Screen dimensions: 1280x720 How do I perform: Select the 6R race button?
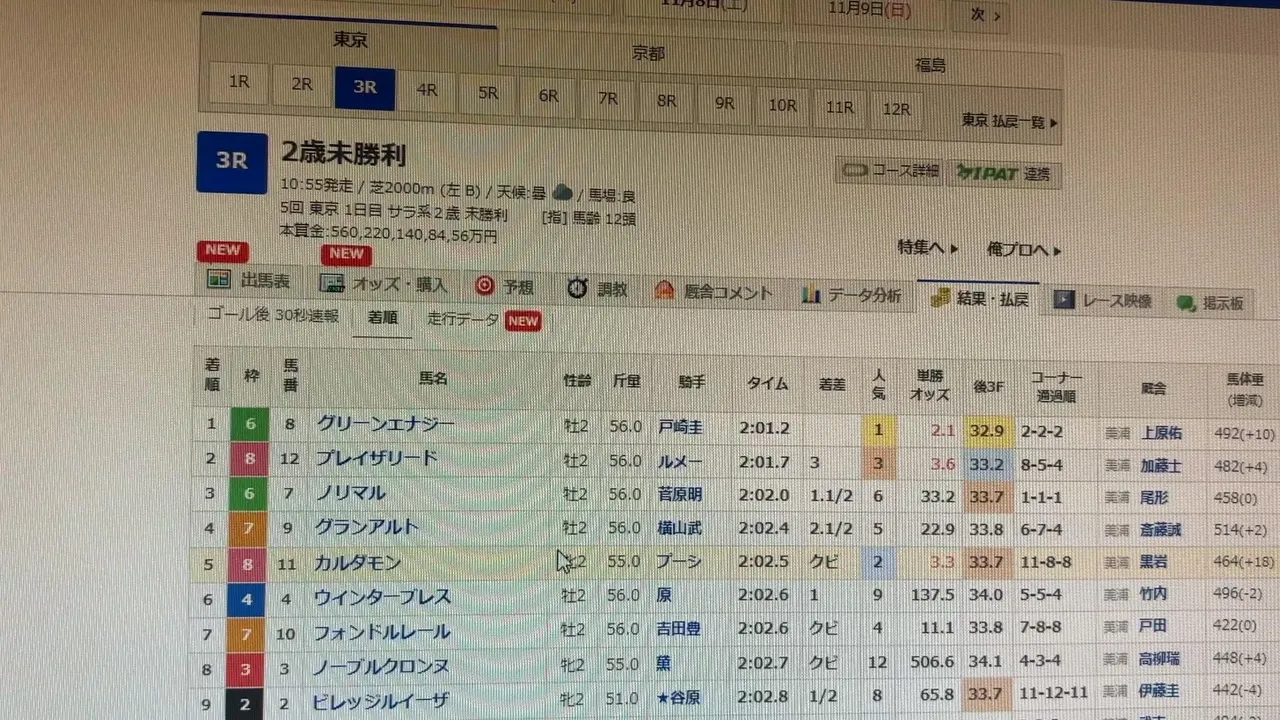coord(548,96)
